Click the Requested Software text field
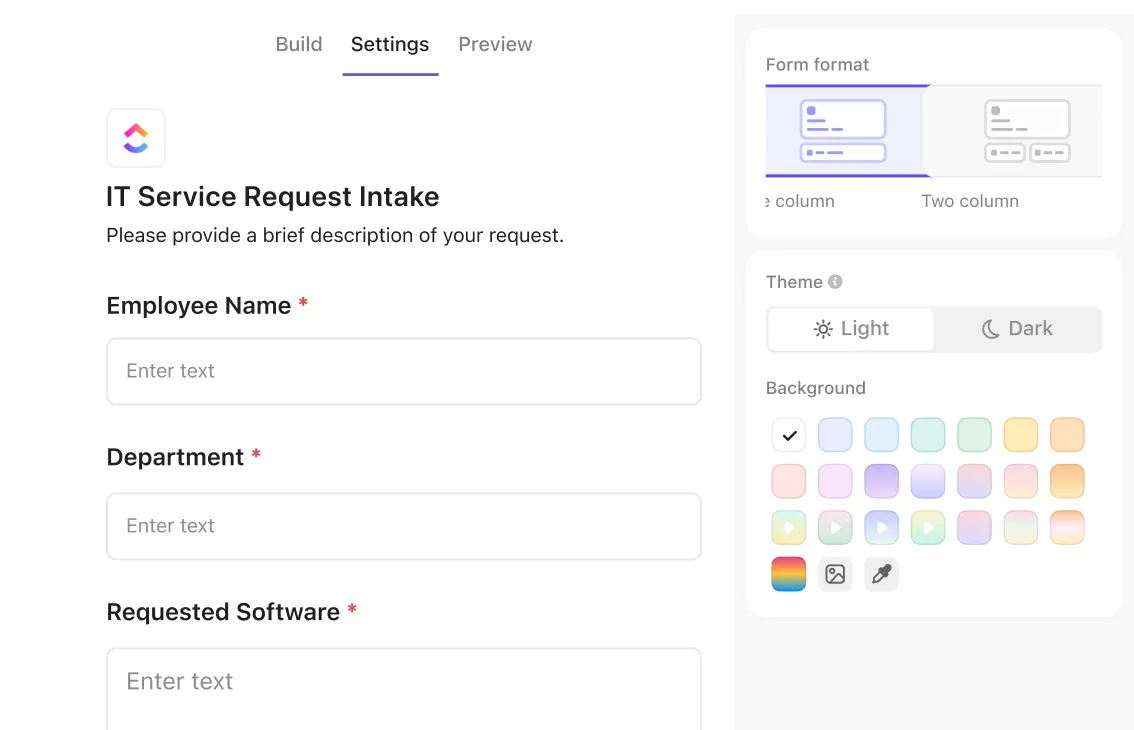Viewport: 1134px width, 730px height. click(404, 689)
